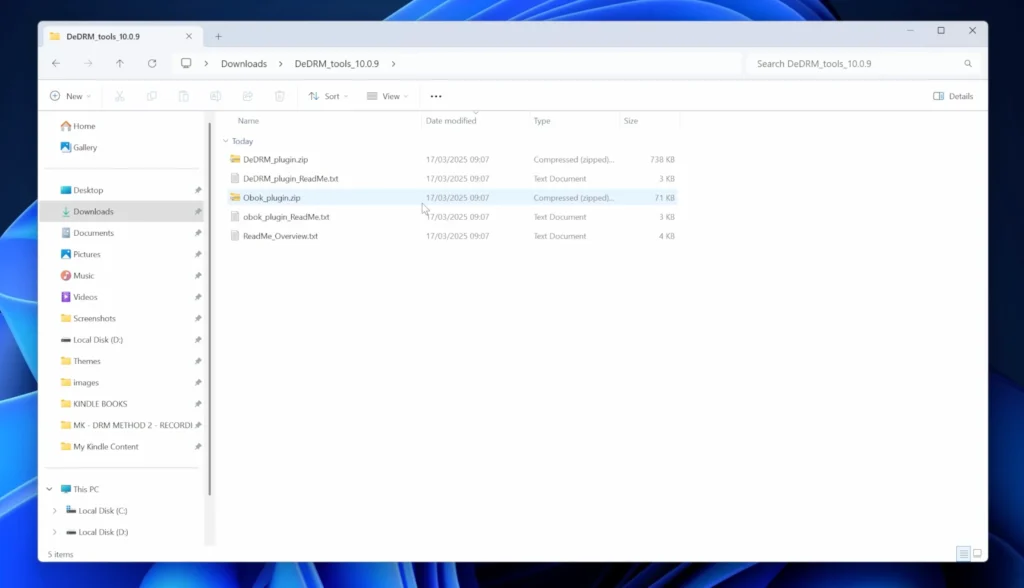Add a new File Explorer tab
Screen dimensions: 1024x588
click(218, 37)
